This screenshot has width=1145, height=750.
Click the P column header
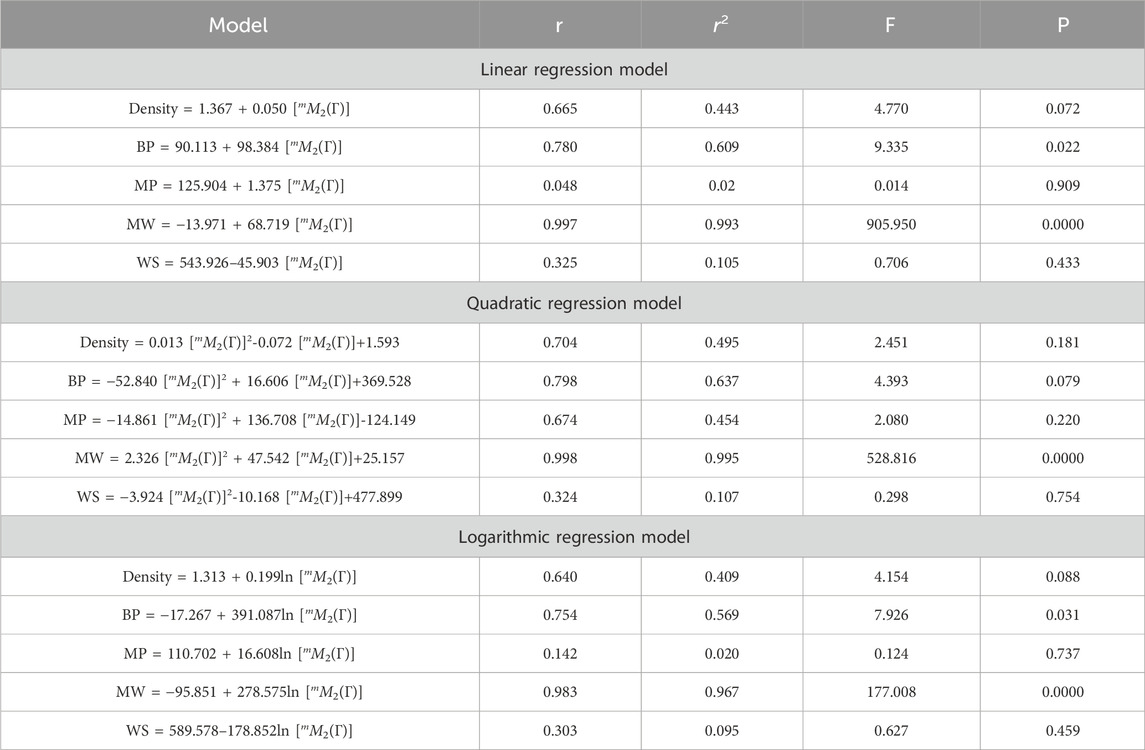[x=1062, y=25]
